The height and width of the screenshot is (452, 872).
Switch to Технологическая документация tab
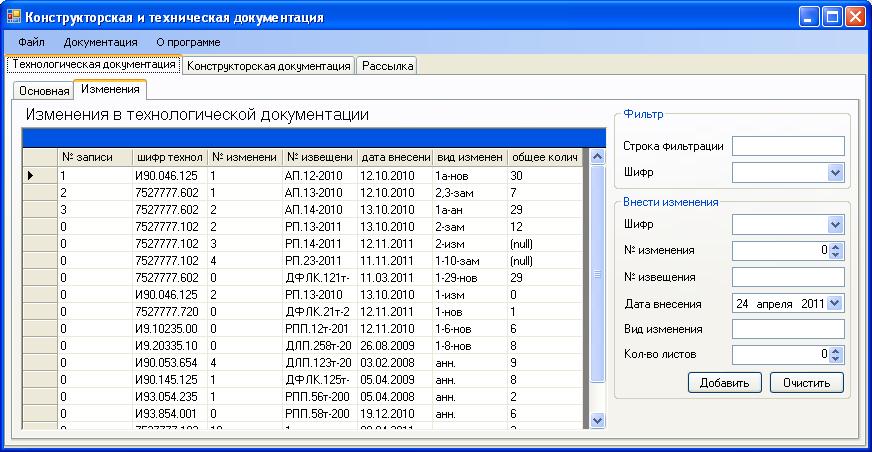tap(94, 64)
